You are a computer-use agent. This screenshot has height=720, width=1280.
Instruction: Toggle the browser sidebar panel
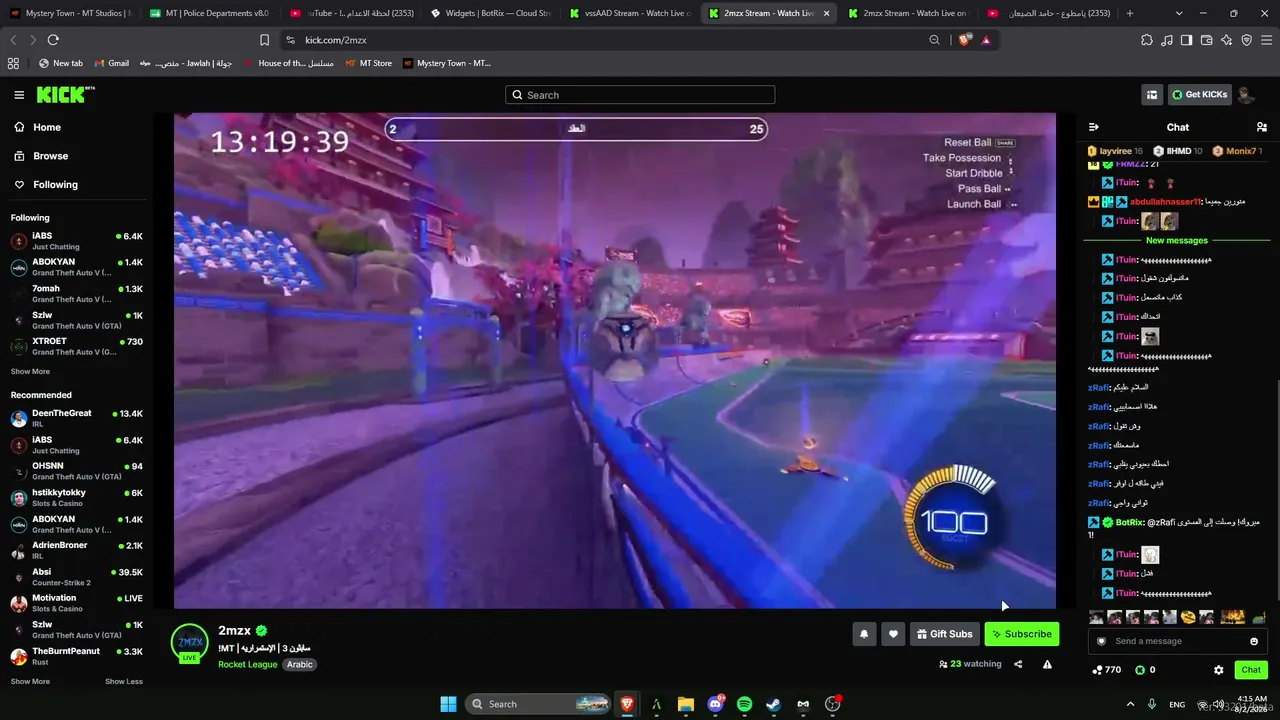coord(1186,40)
